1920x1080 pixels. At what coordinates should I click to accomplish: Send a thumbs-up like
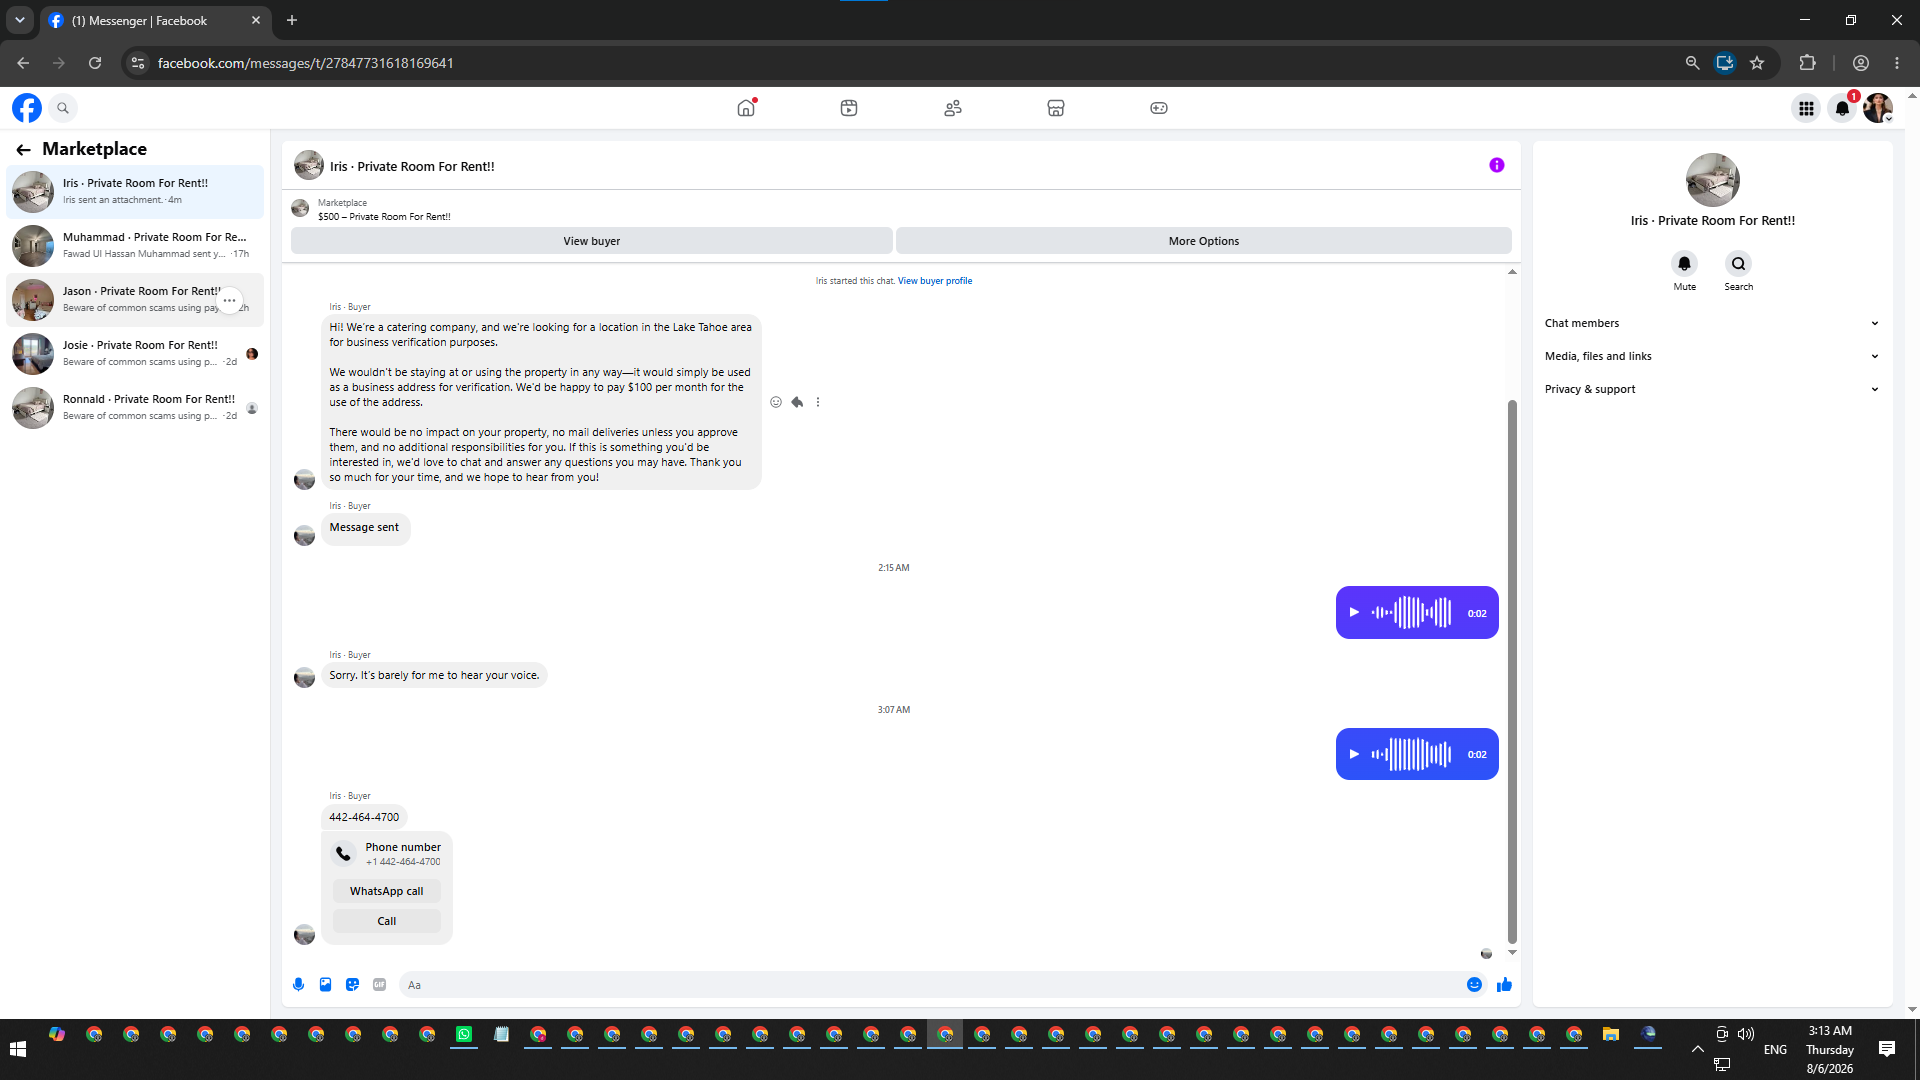1504,985
